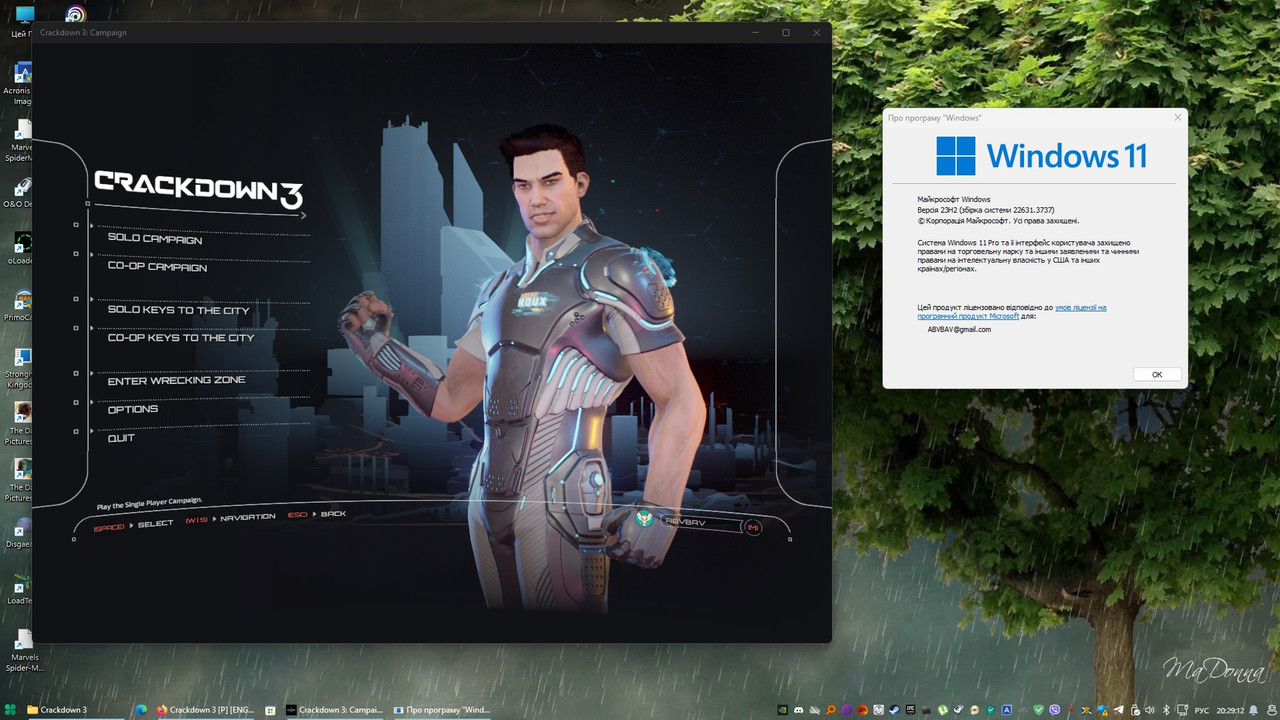Maximize the Crackdown 3 Campaign window
The image size is (1280, 720).
(x=785, y=33)
